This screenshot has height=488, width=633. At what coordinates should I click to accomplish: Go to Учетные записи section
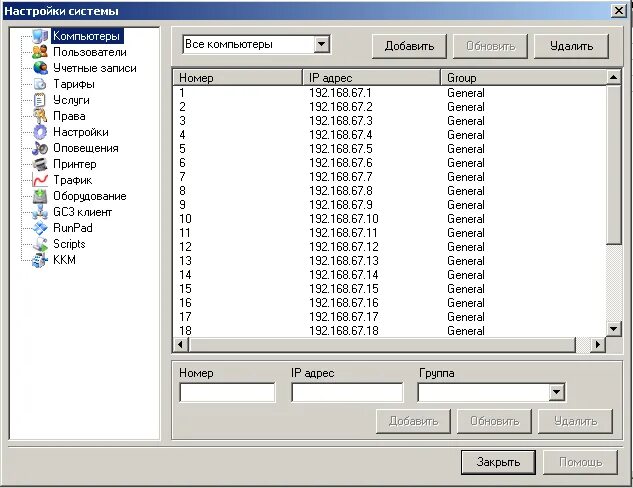pos(95,68)
